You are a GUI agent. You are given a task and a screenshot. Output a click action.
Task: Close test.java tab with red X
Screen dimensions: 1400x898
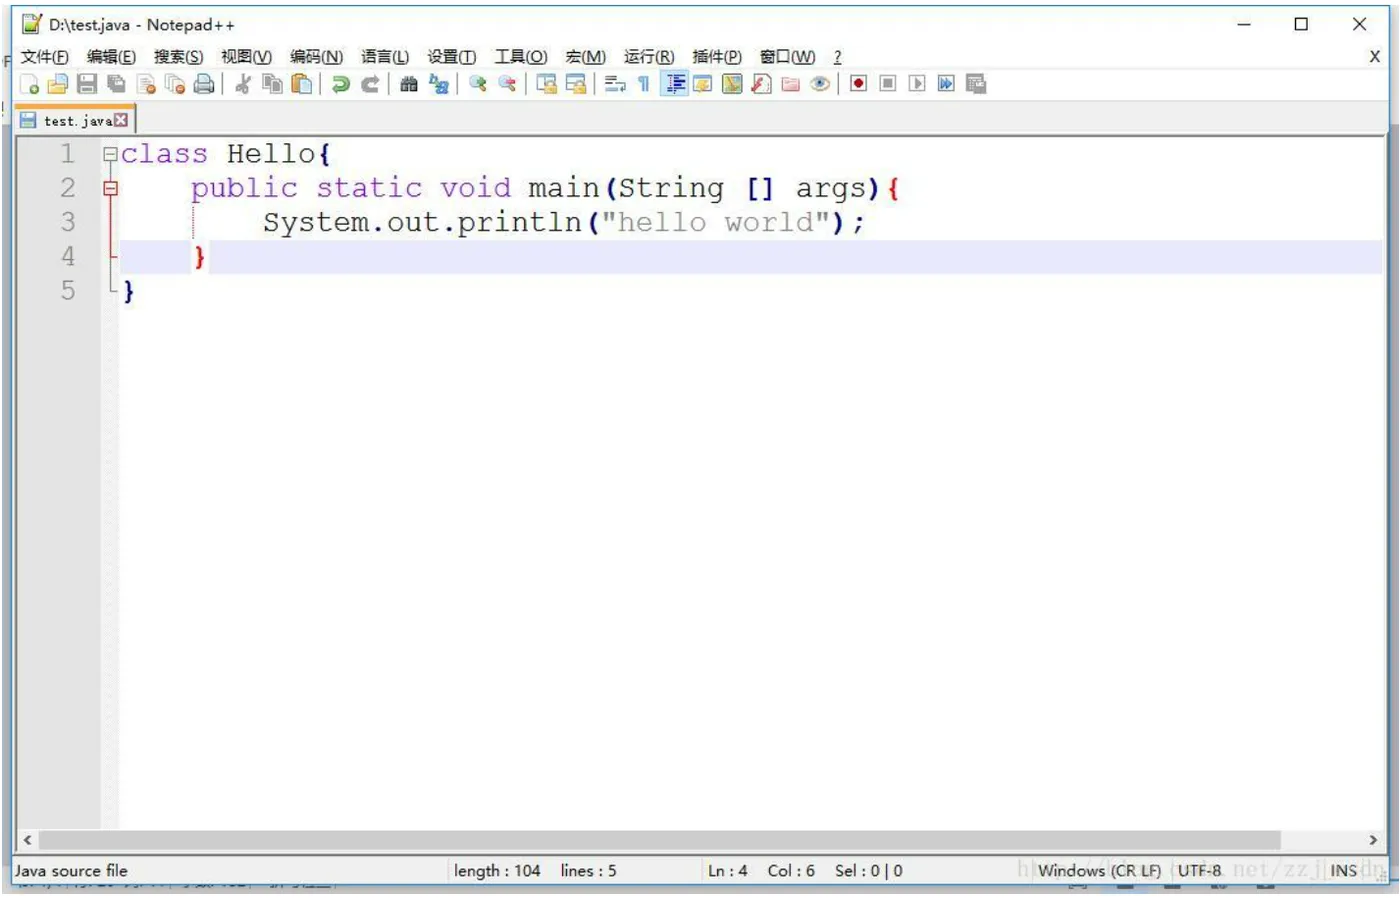(121, 121)
